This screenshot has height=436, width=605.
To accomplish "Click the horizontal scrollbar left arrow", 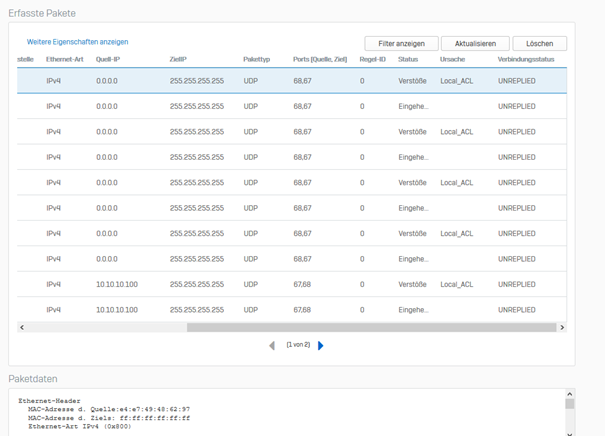I will pos(22,327).
